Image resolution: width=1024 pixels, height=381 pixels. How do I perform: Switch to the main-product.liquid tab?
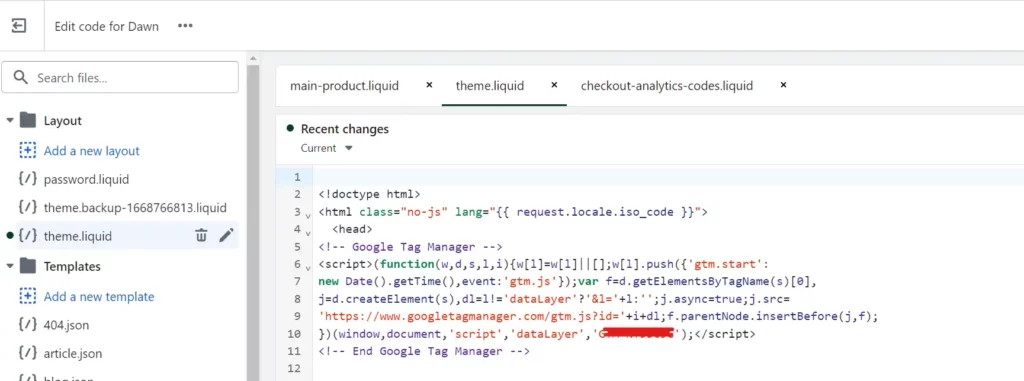pos(344,86)
